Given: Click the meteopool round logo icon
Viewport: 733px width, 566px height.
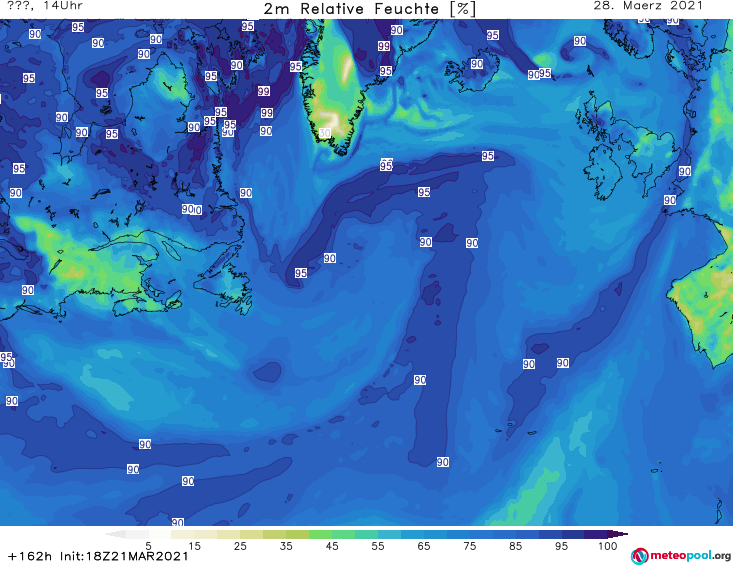Looking at the screenshot, I should (x=639, y=556).
